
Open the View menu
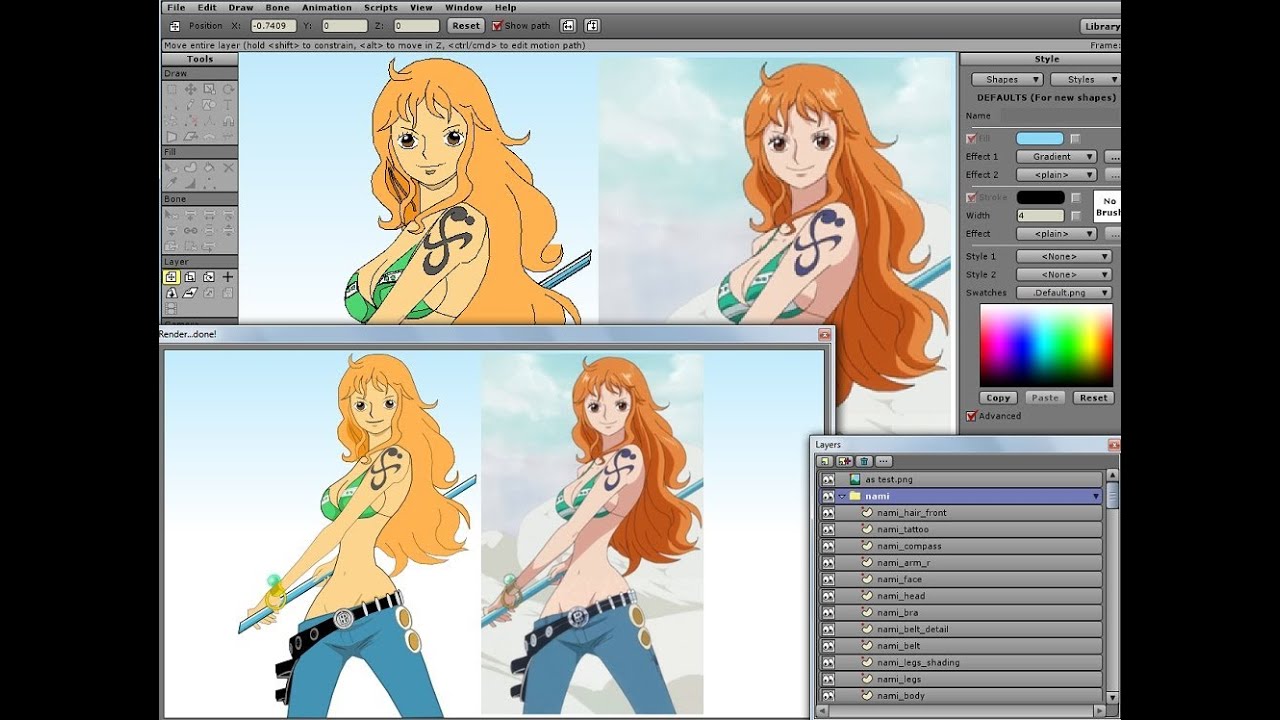pos(421,7)
